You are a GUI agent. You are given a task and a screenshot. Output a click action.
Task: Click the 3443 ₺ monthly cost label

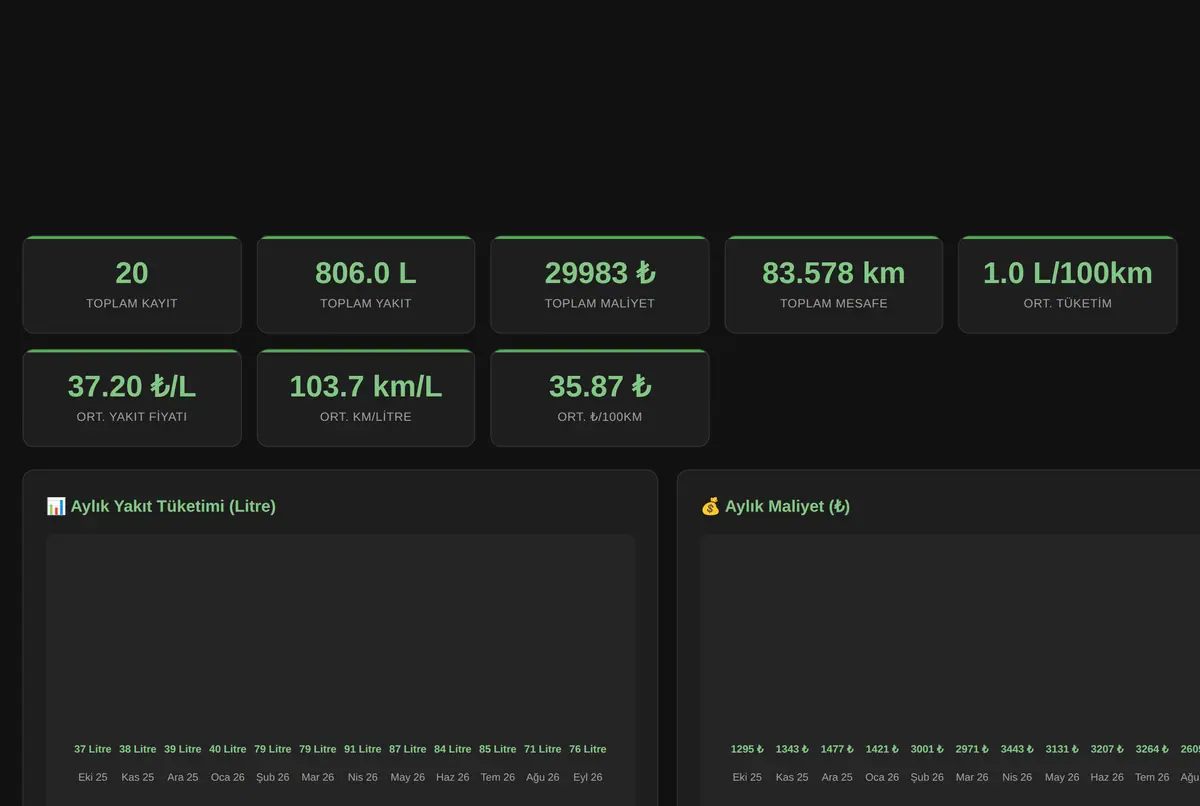click(x=1017, y=749)
